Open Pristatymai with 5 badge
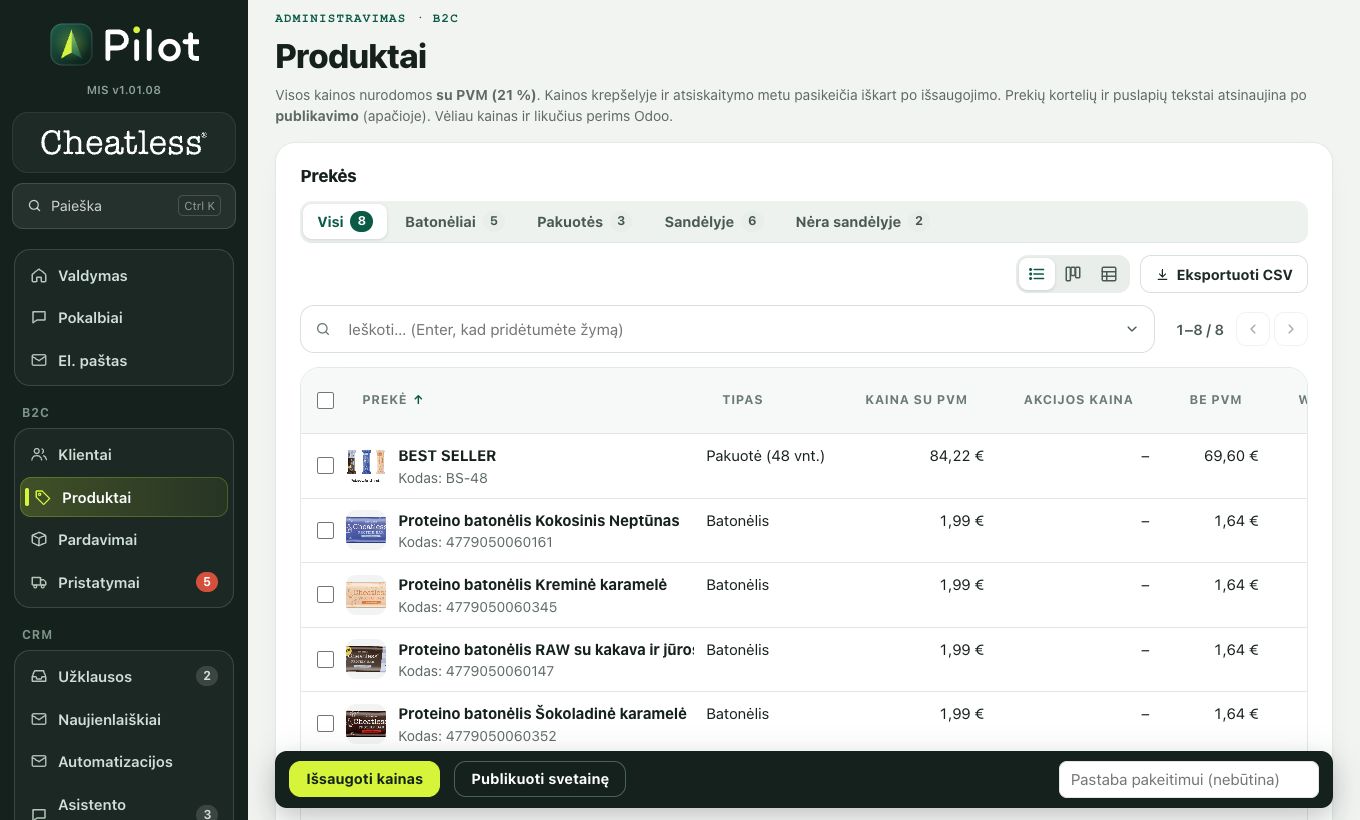The width and height of the screenshot is (1360, 820). click(x=124, y=583)
